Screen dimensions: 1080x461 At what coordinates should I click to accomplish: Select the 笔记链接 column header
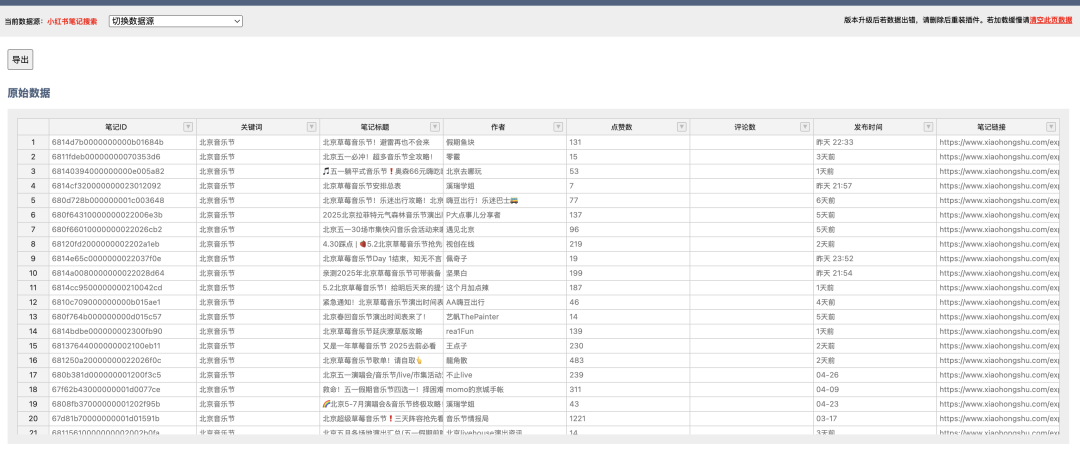997,127
